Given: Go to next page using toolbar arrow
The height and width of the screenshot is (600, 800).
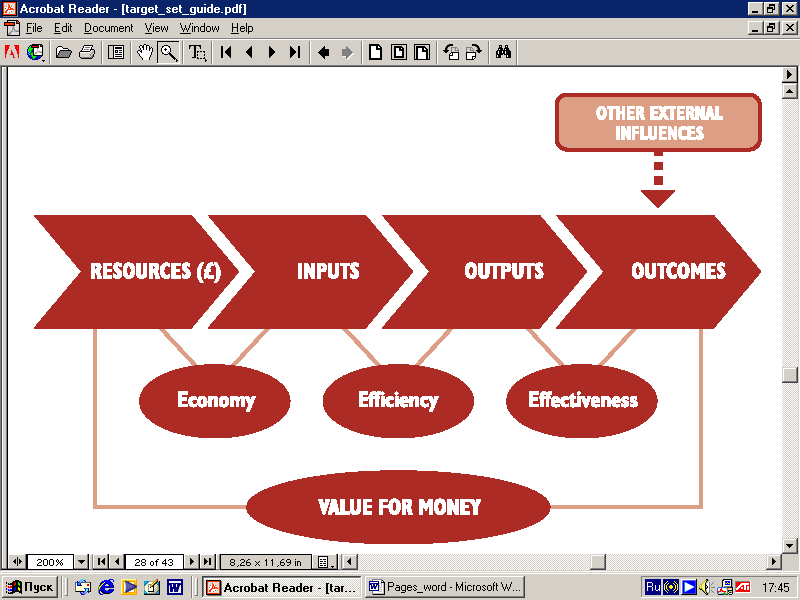Looking at the screenshot, I should (x=272, y=52).
